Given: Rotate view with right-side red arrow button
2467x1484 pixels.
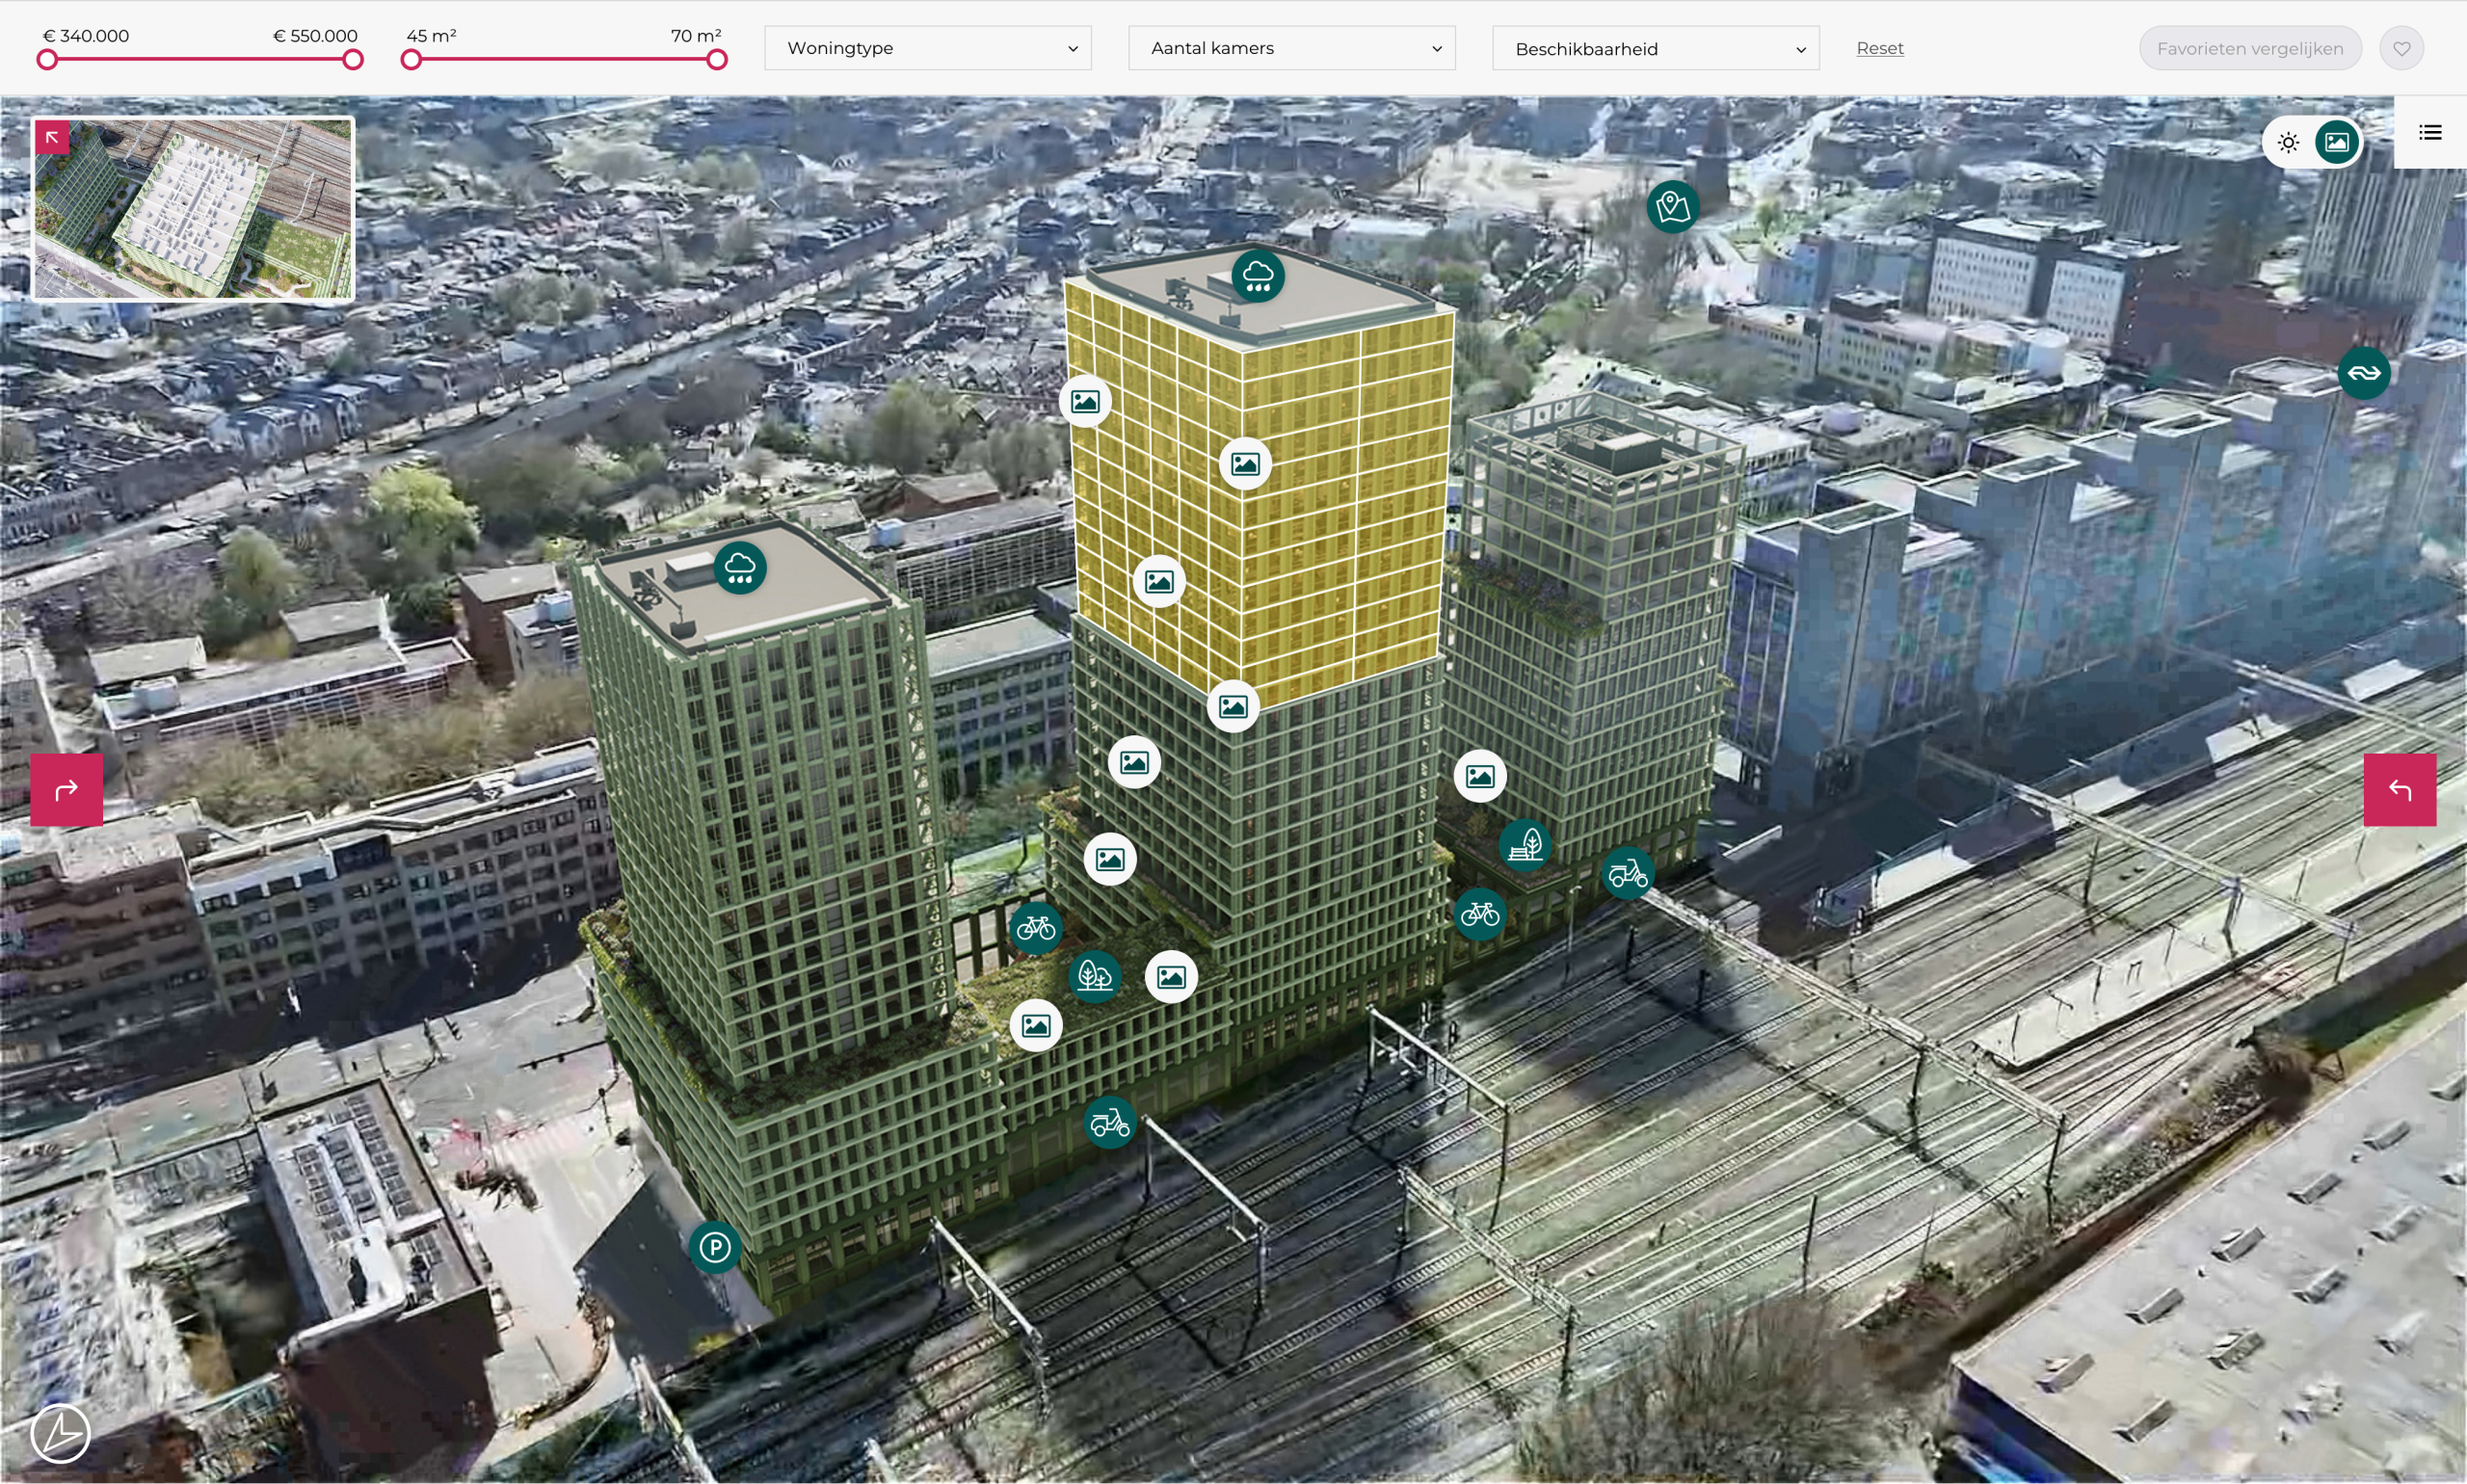Looking at the screenshot, I should pyautogui.click(x=2399, y=790).
